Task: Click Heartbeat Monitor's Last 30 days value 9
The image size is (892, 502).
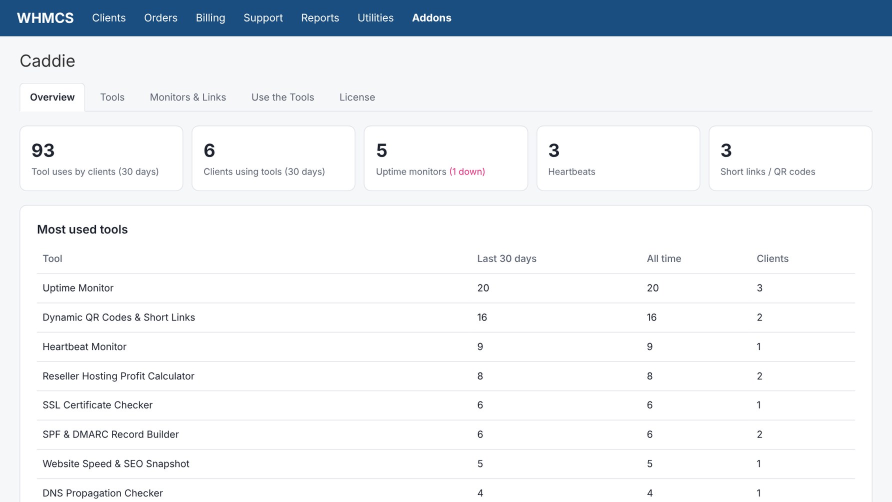Action: (480, 347)
